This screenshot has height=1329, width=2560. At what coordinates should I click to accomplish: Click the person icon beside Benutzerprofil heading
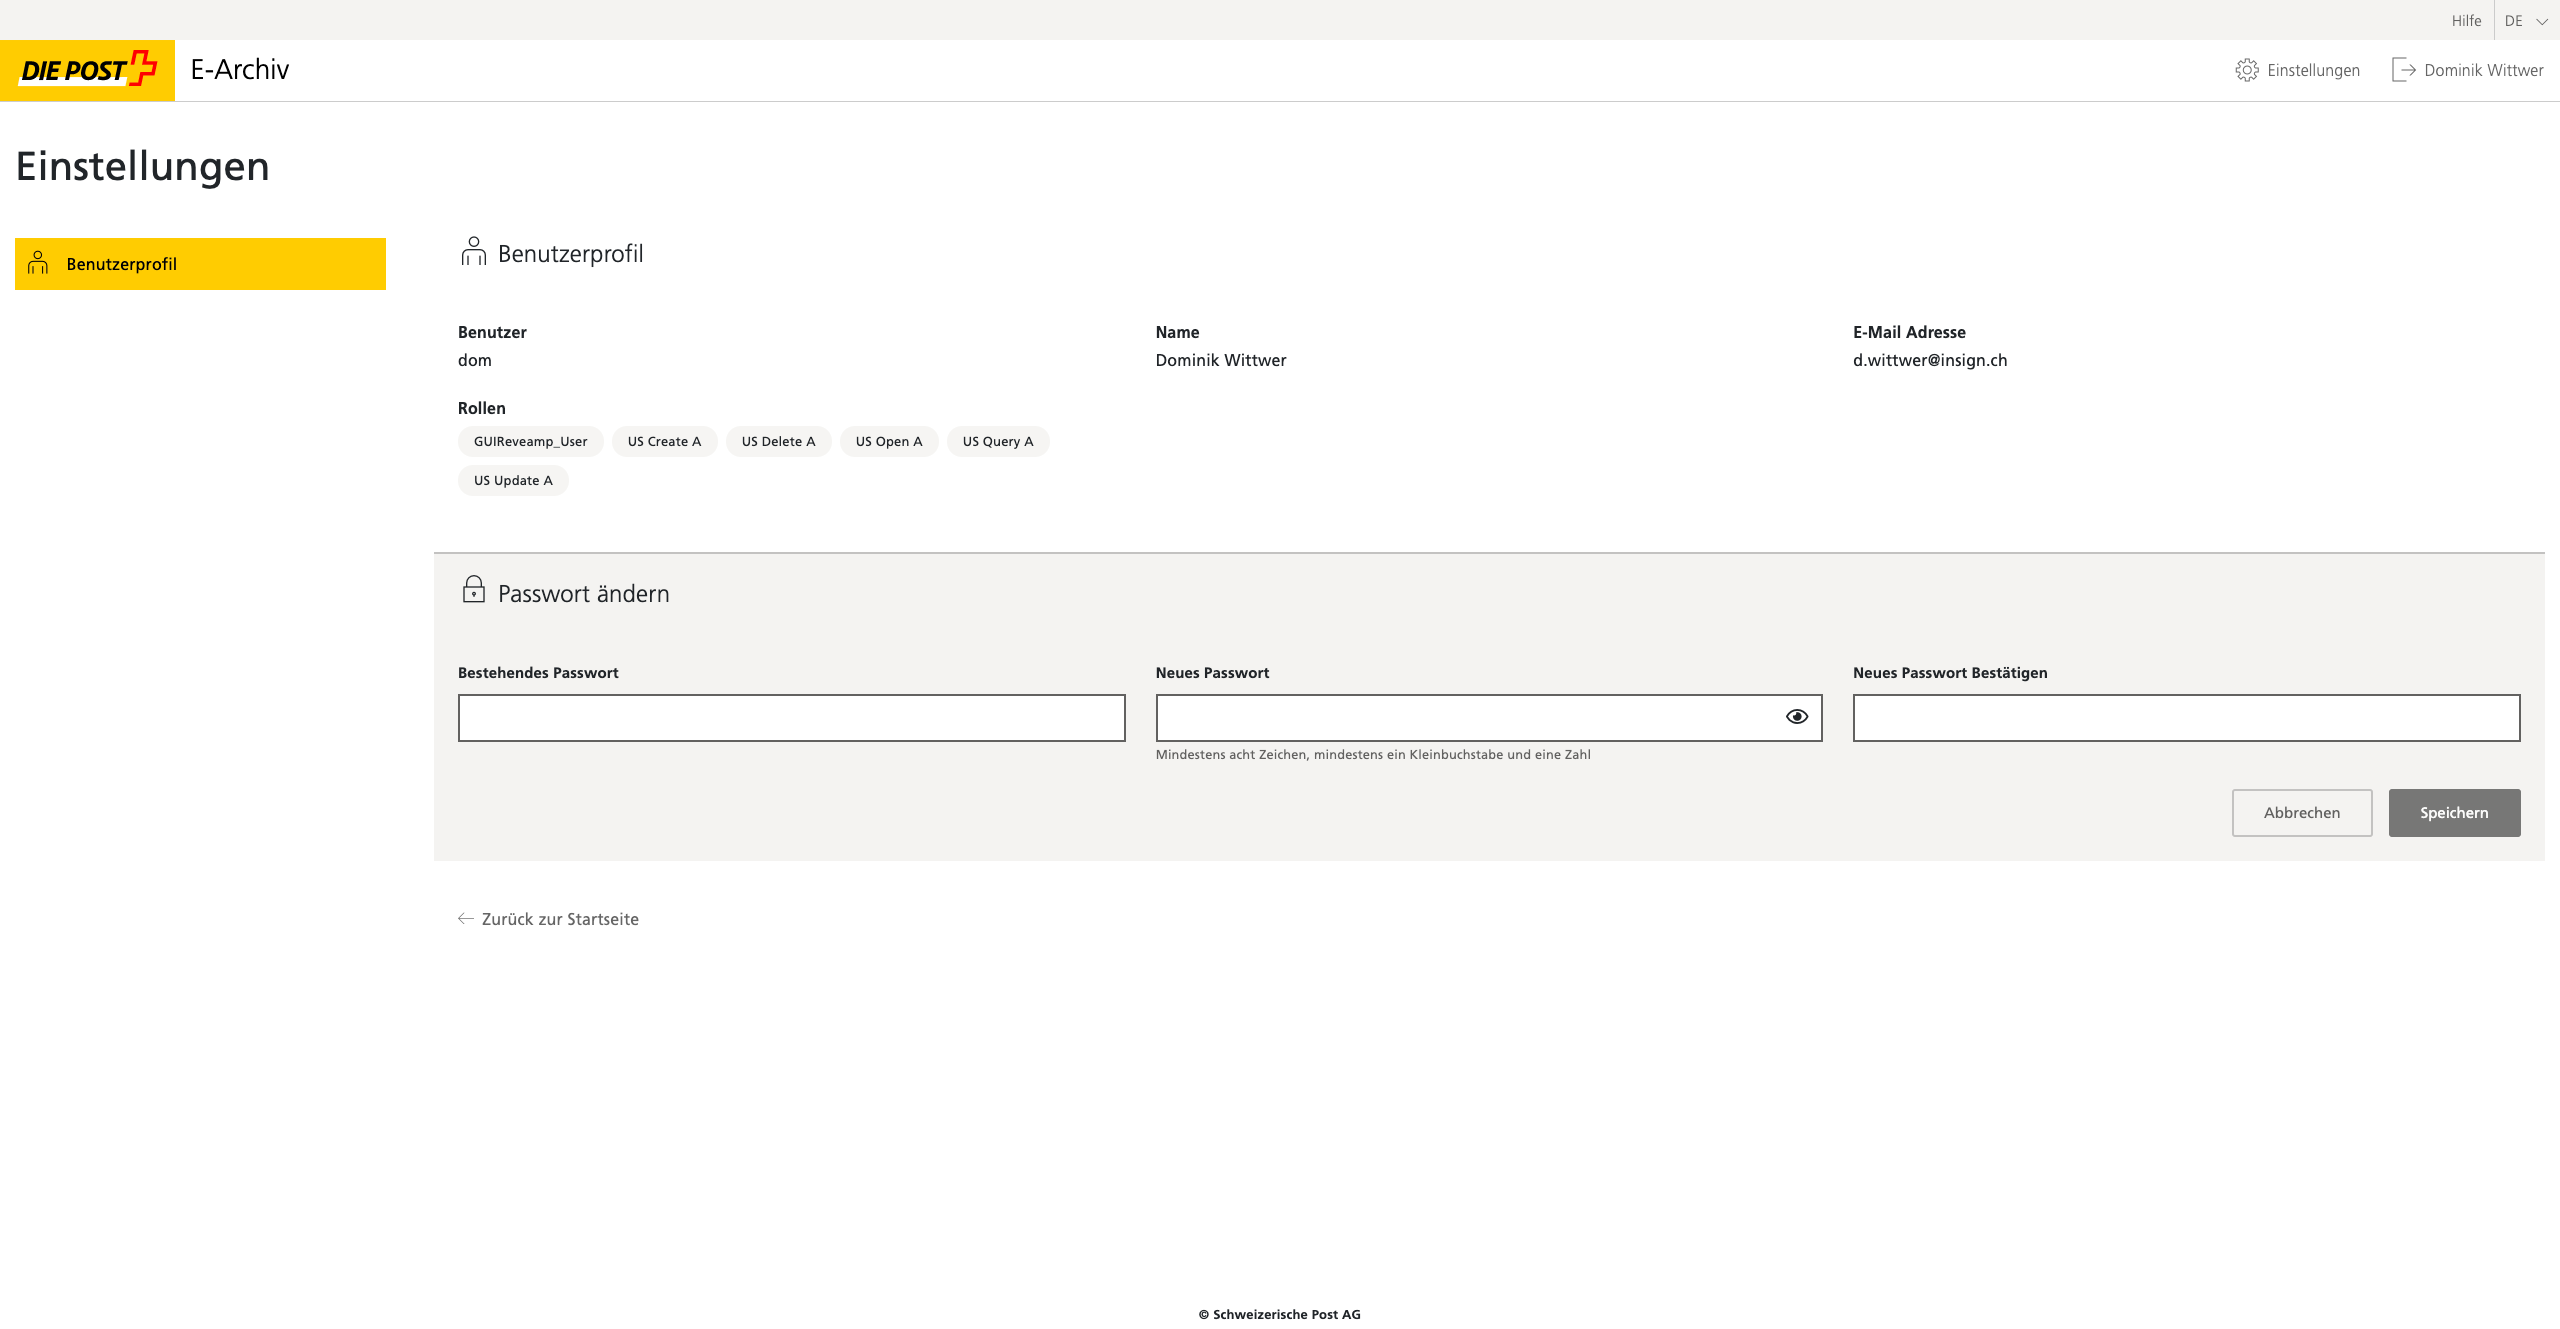(x=473, y=251)
